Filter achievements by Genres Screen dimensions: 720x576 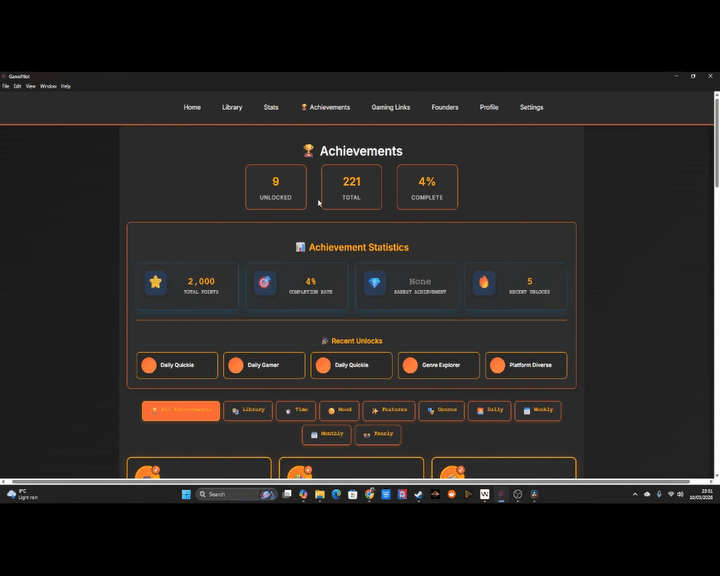(441, 410)
